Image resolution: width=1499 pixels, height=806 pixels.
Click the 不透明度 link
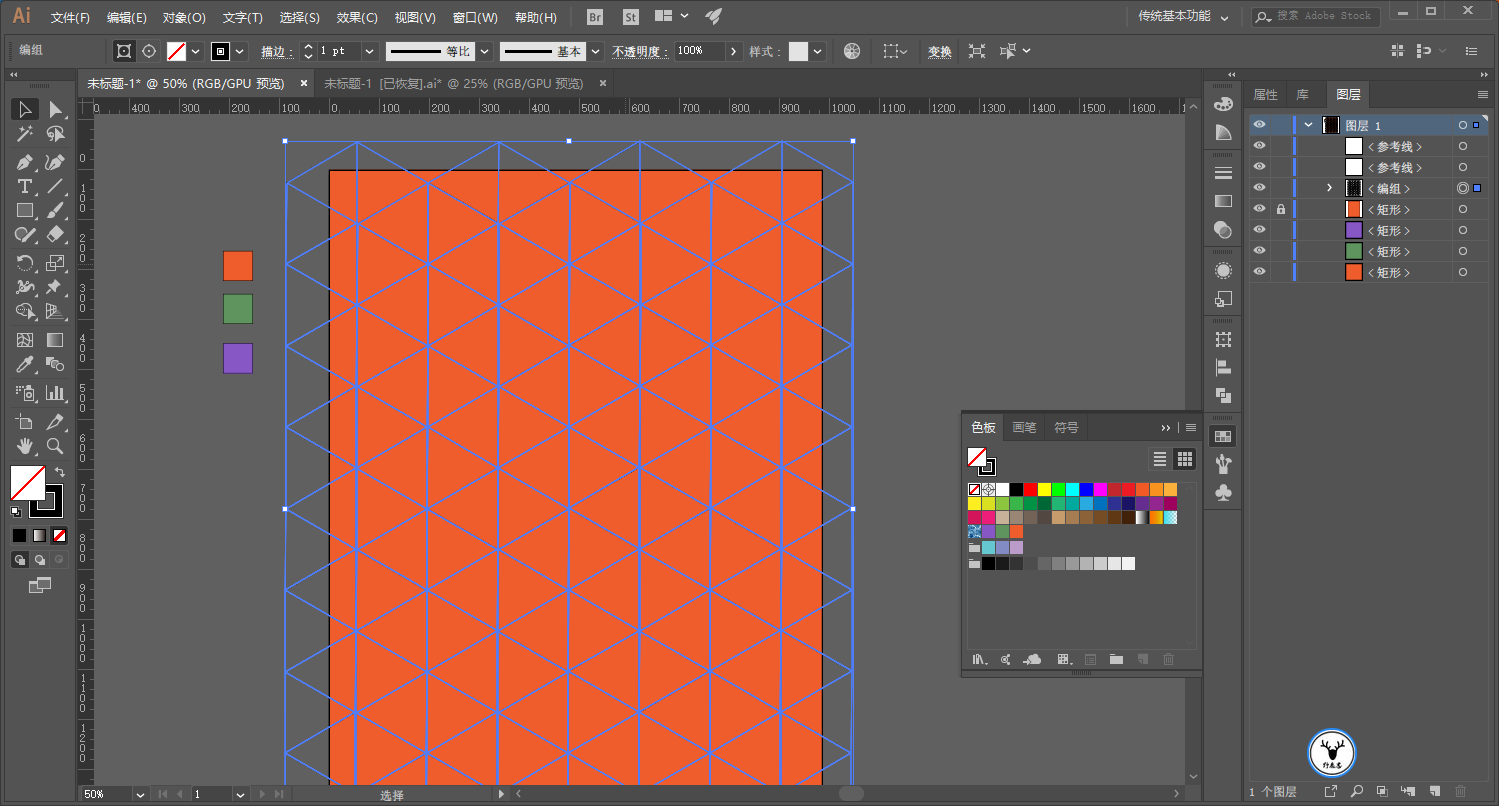[x=640, y=51]
